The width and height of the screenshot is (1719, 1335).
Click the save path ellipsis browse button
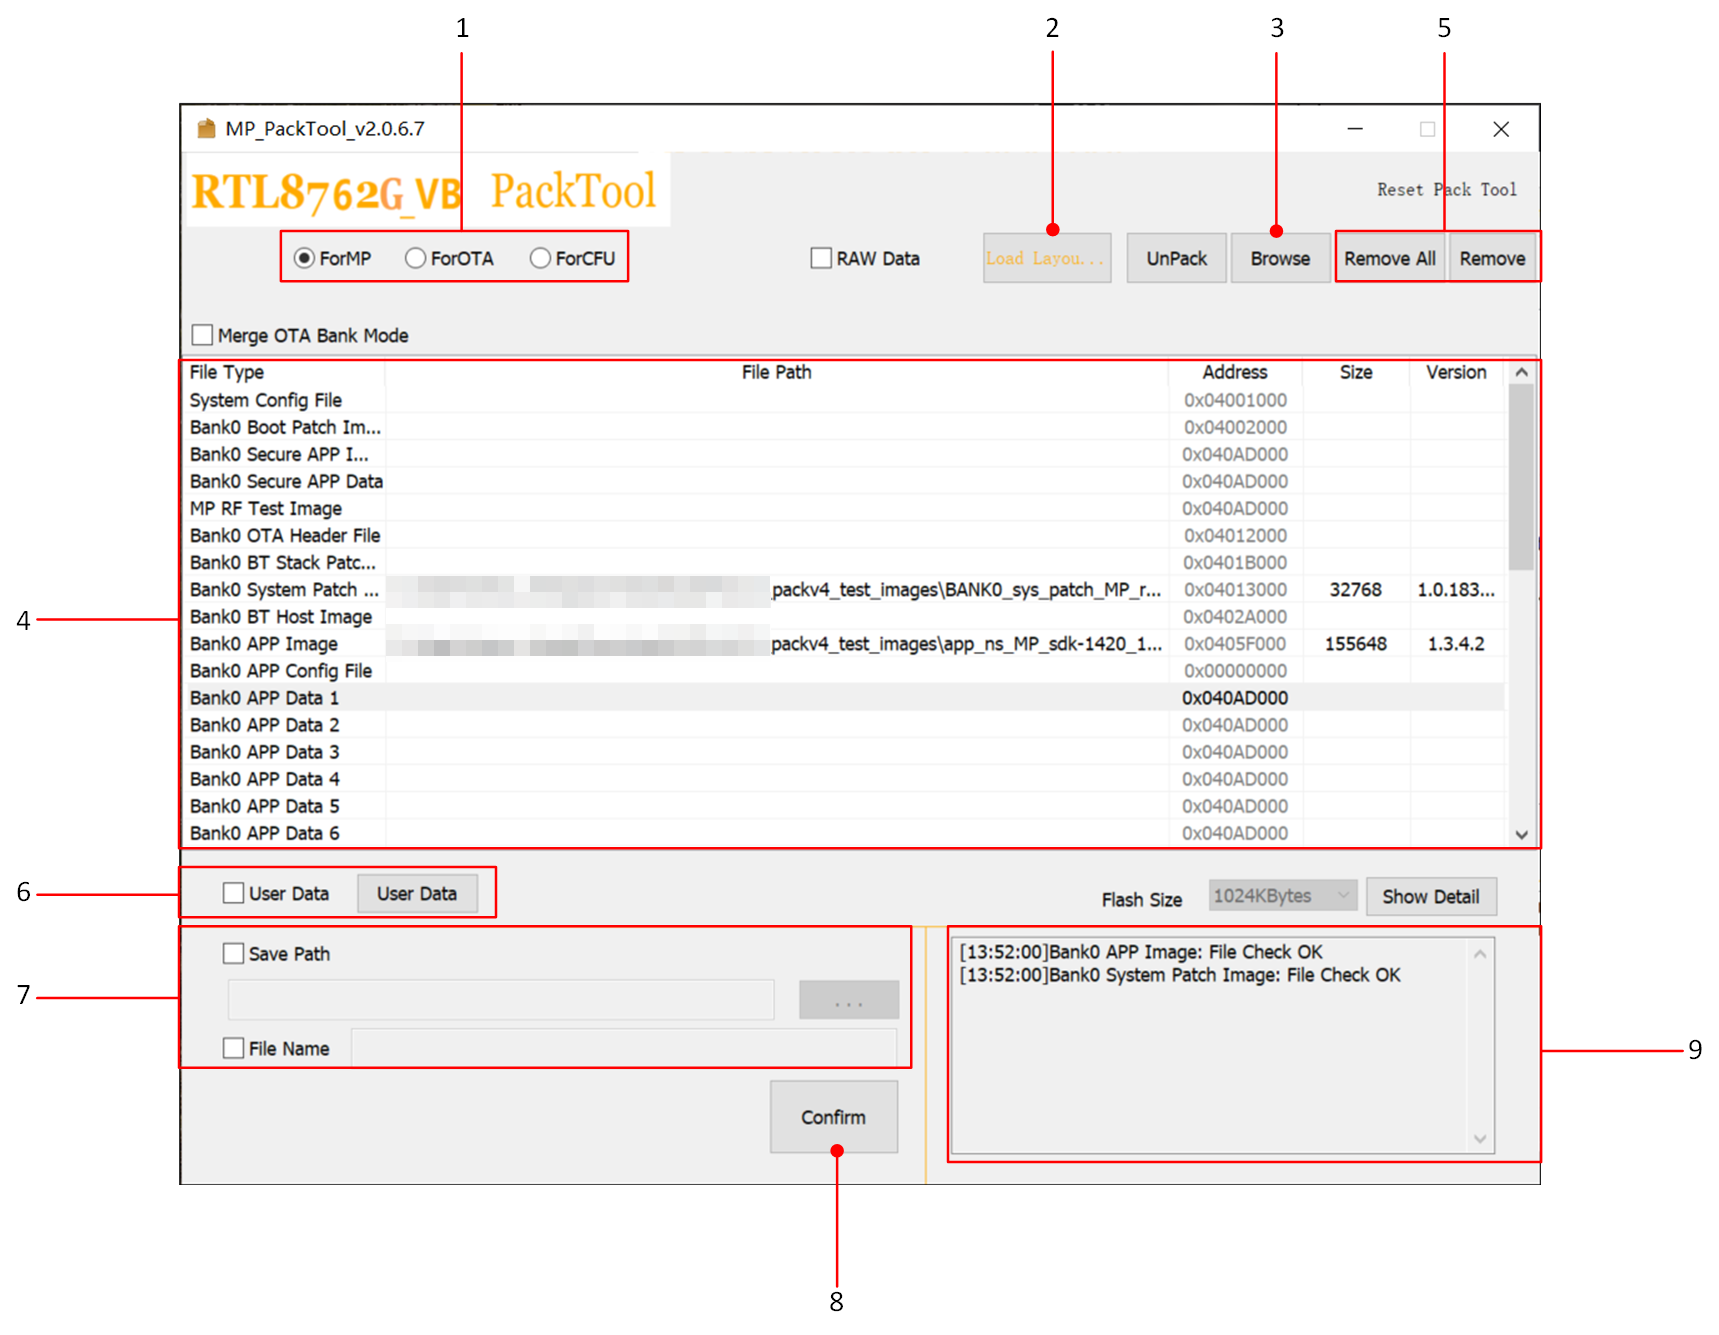[848, 1000]
